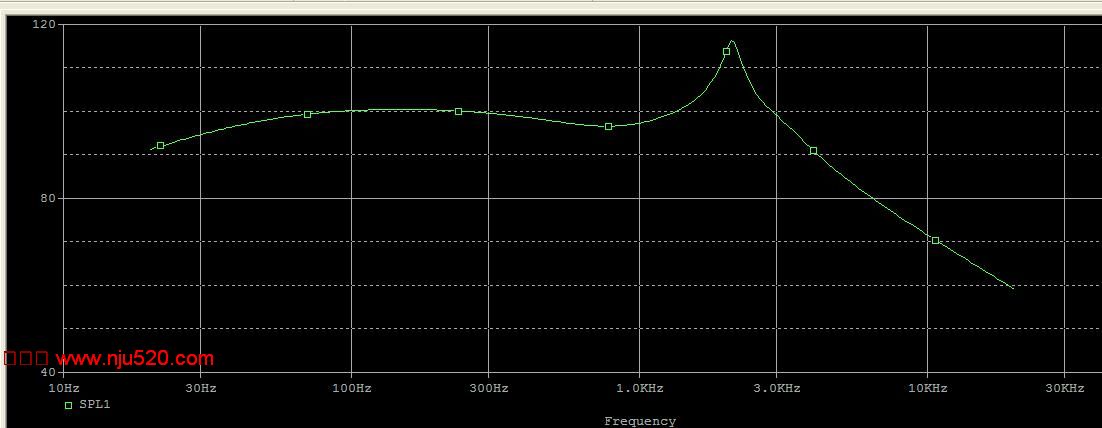Click the 30KHz x-axis label
Viewport: 1102px width, 428px height.
pos(1065,388)
